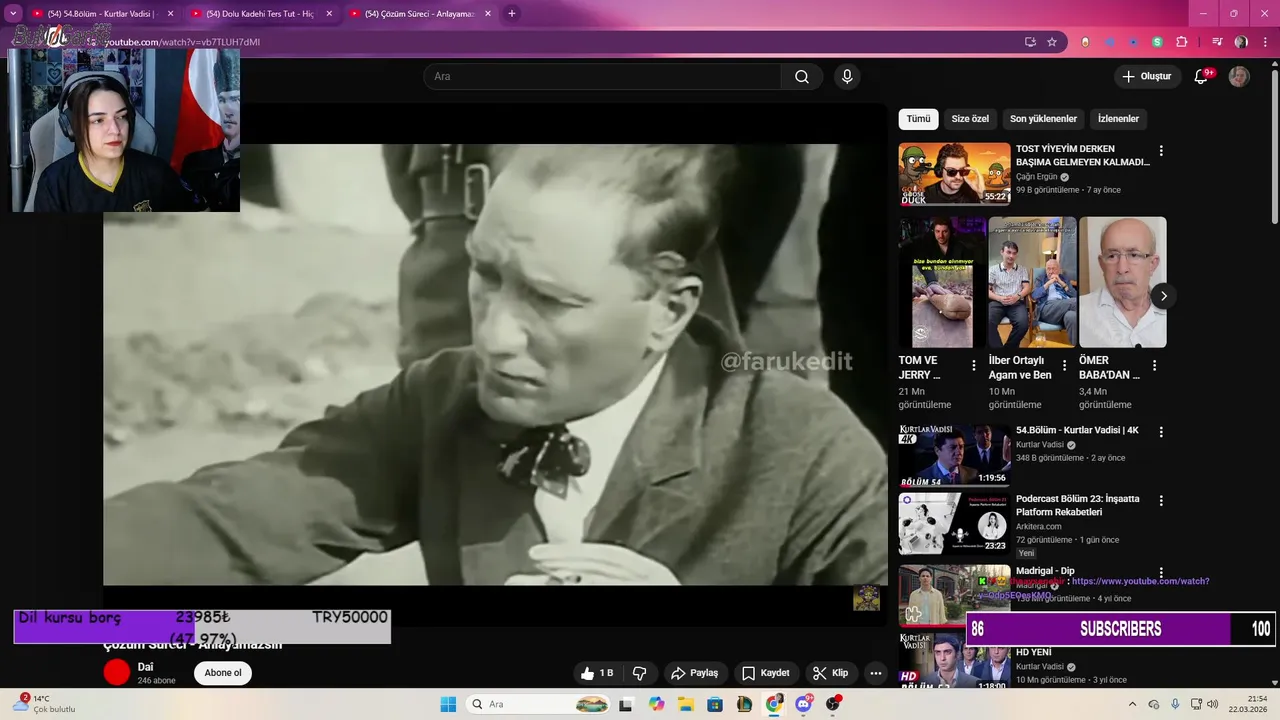Open the Windows Start menu
This screenshot has width=1280, height=720.
[447, 704]
